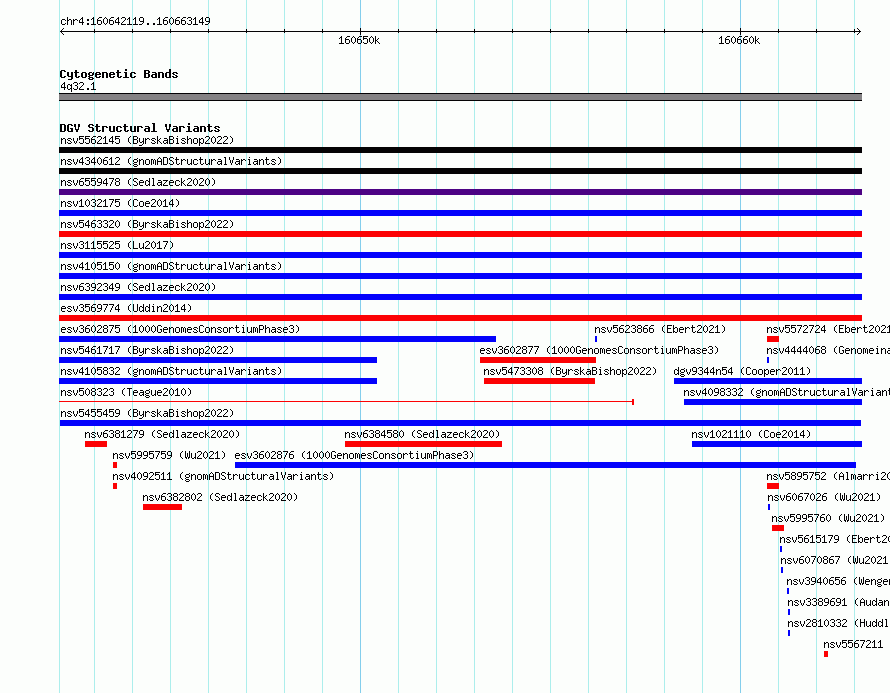Screen dimensions: 890x693
Task: Click the blue esv3602876 feature bar
Action: 545,465
